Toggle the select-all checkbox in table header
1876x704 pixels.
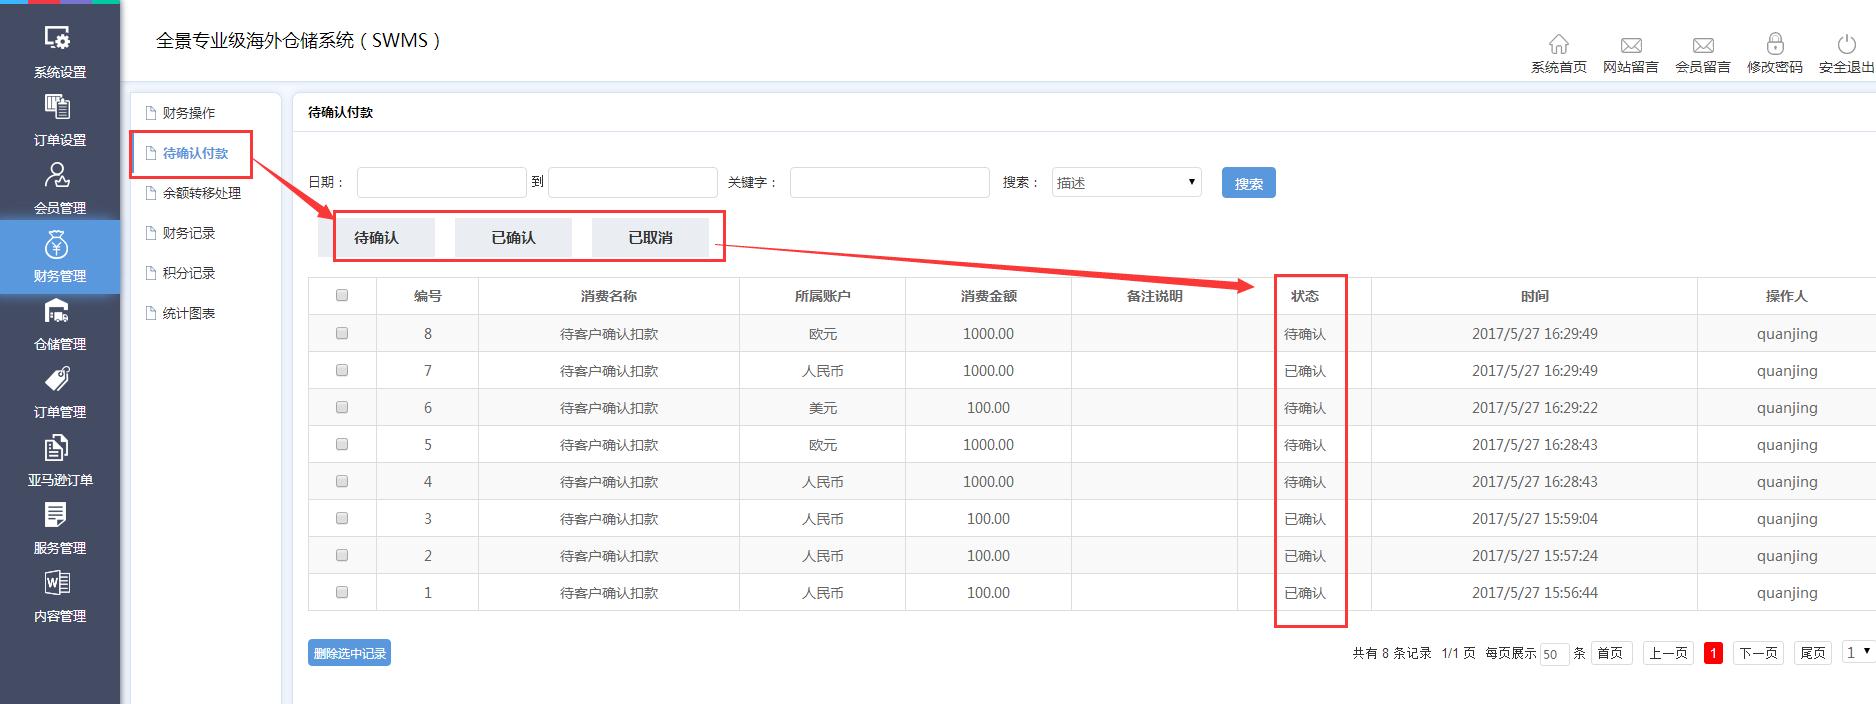tap(342, 295)
